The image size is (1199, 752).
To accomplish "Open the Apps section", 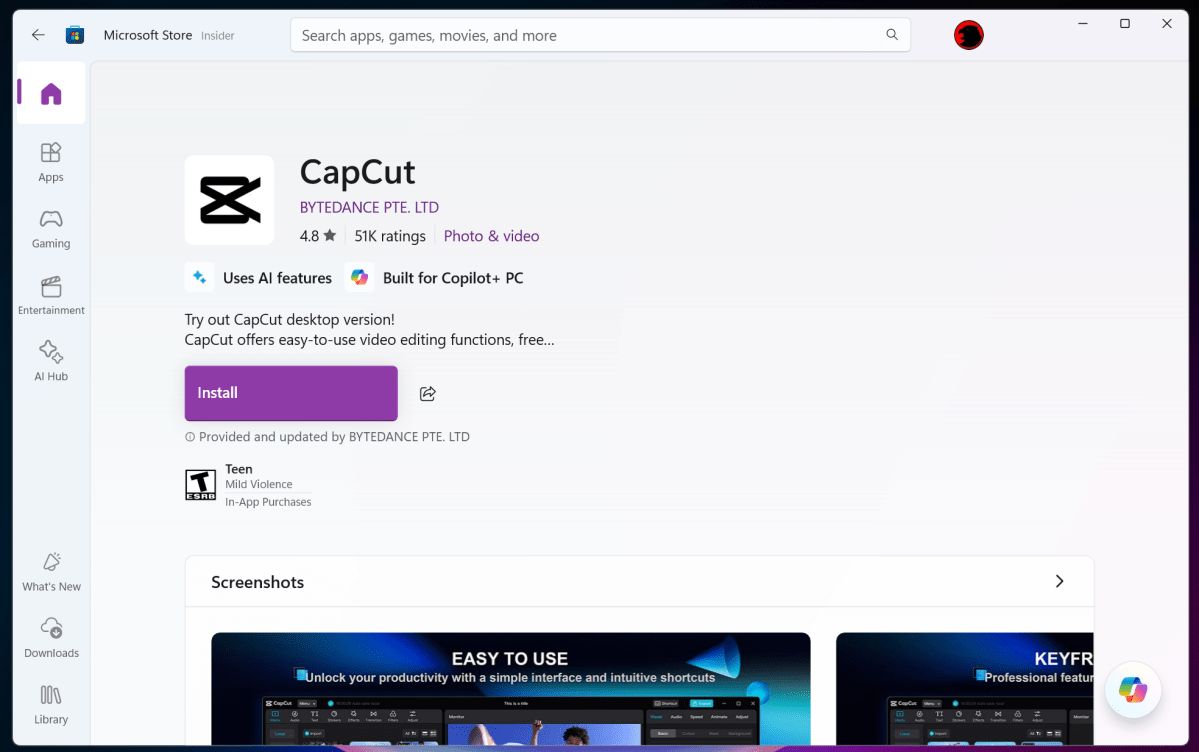I will (x=51, y=162).
